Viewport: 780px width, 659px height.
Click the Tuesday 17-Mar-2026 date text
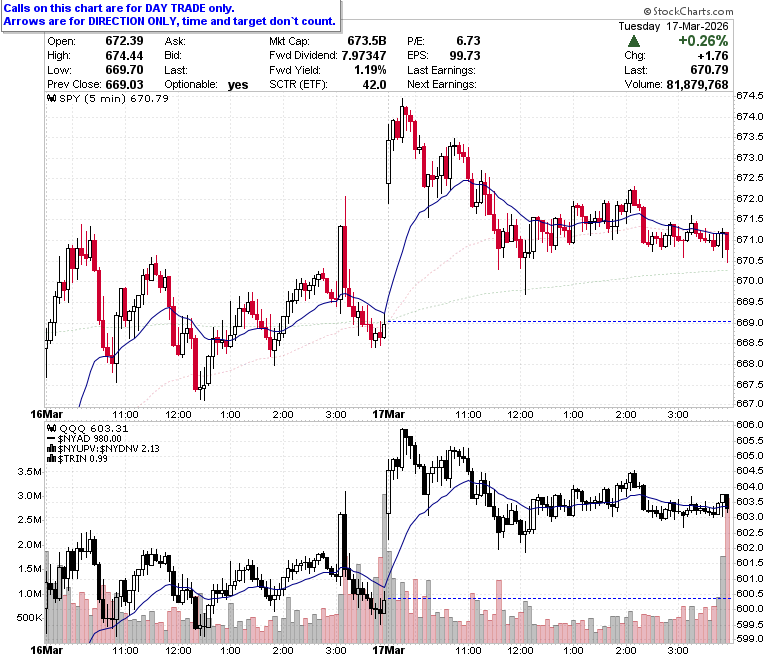pyautogui.click(x=673, y=26)
